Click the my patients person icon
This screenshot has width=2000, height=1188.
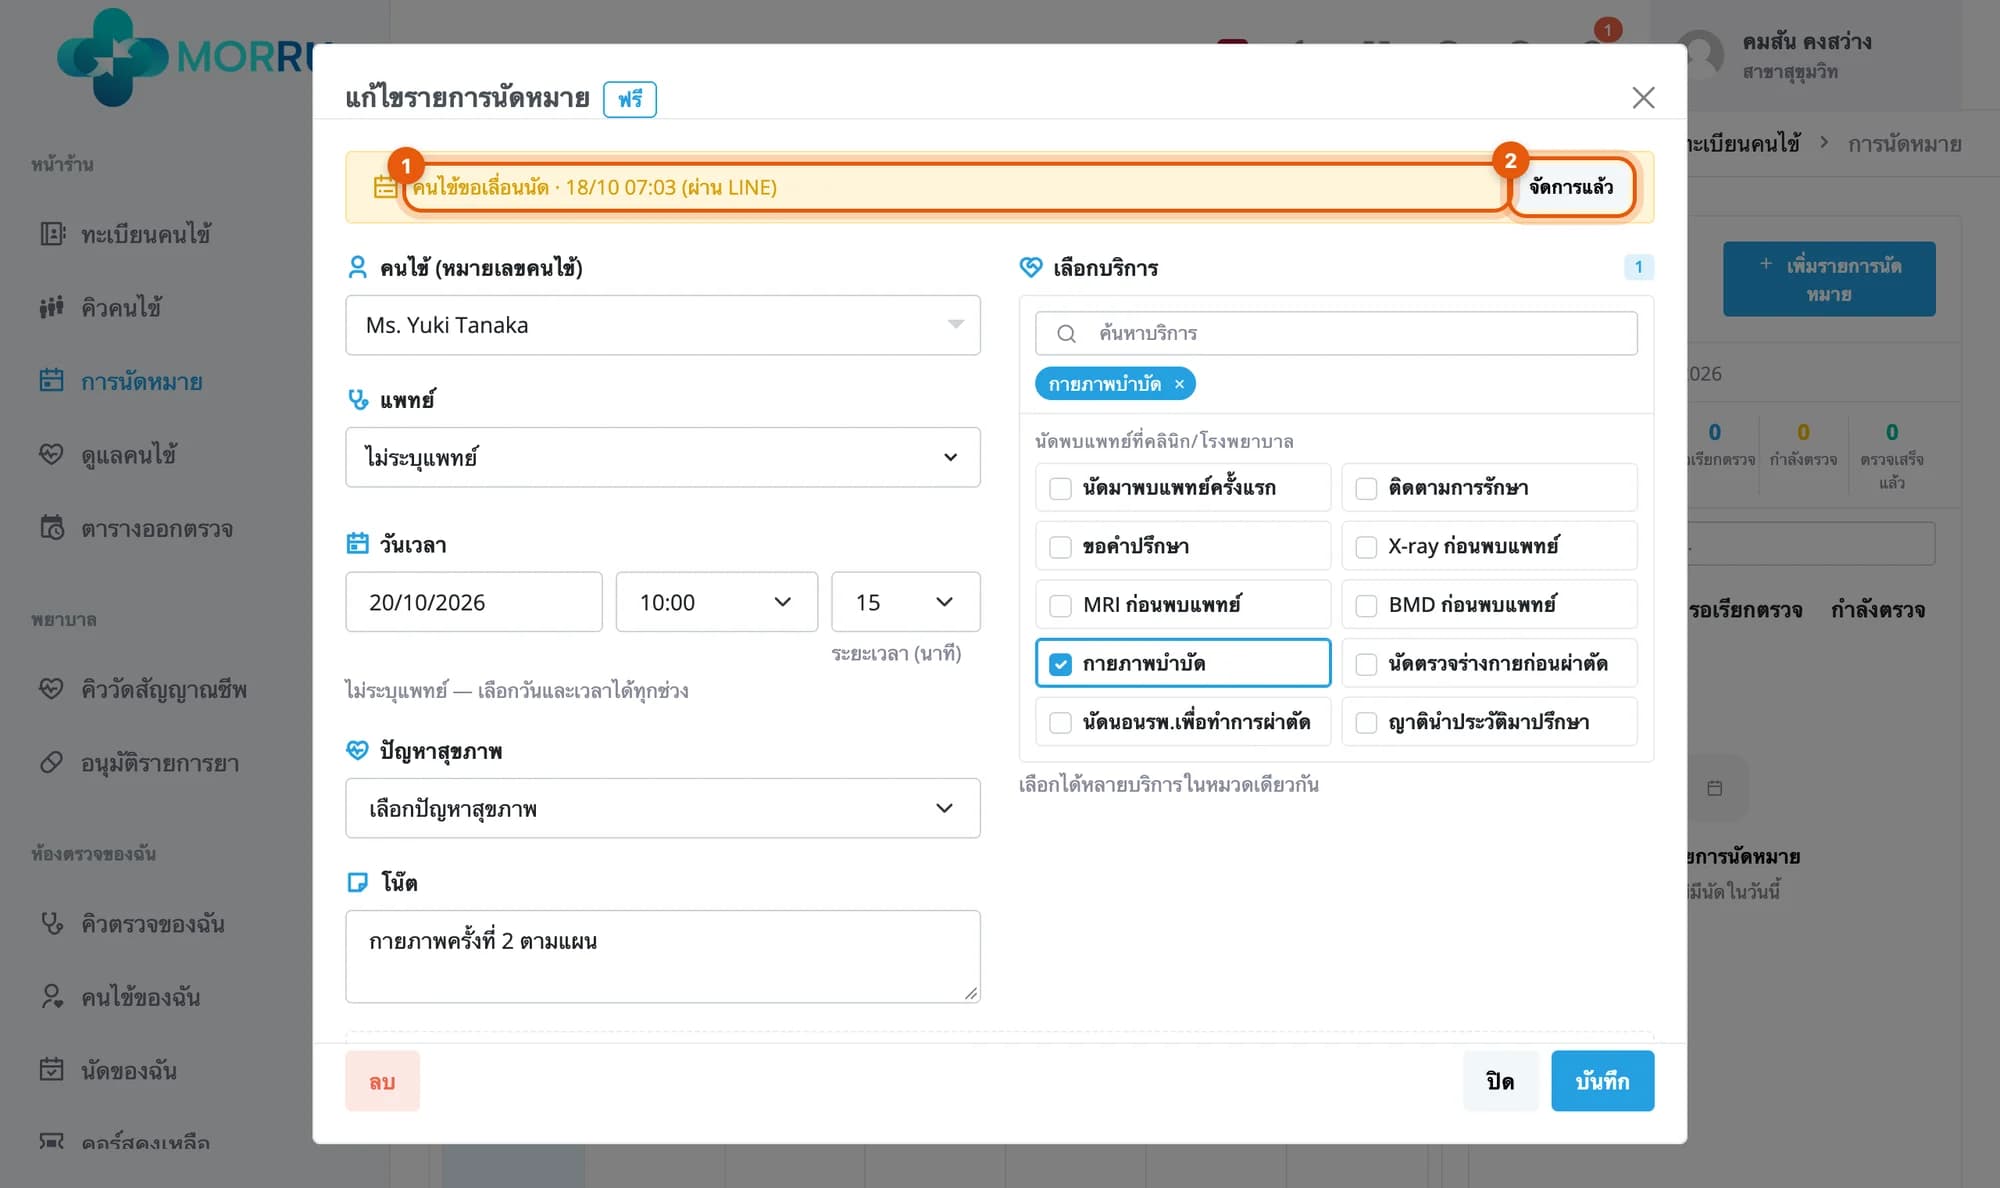tap(52, 997)
